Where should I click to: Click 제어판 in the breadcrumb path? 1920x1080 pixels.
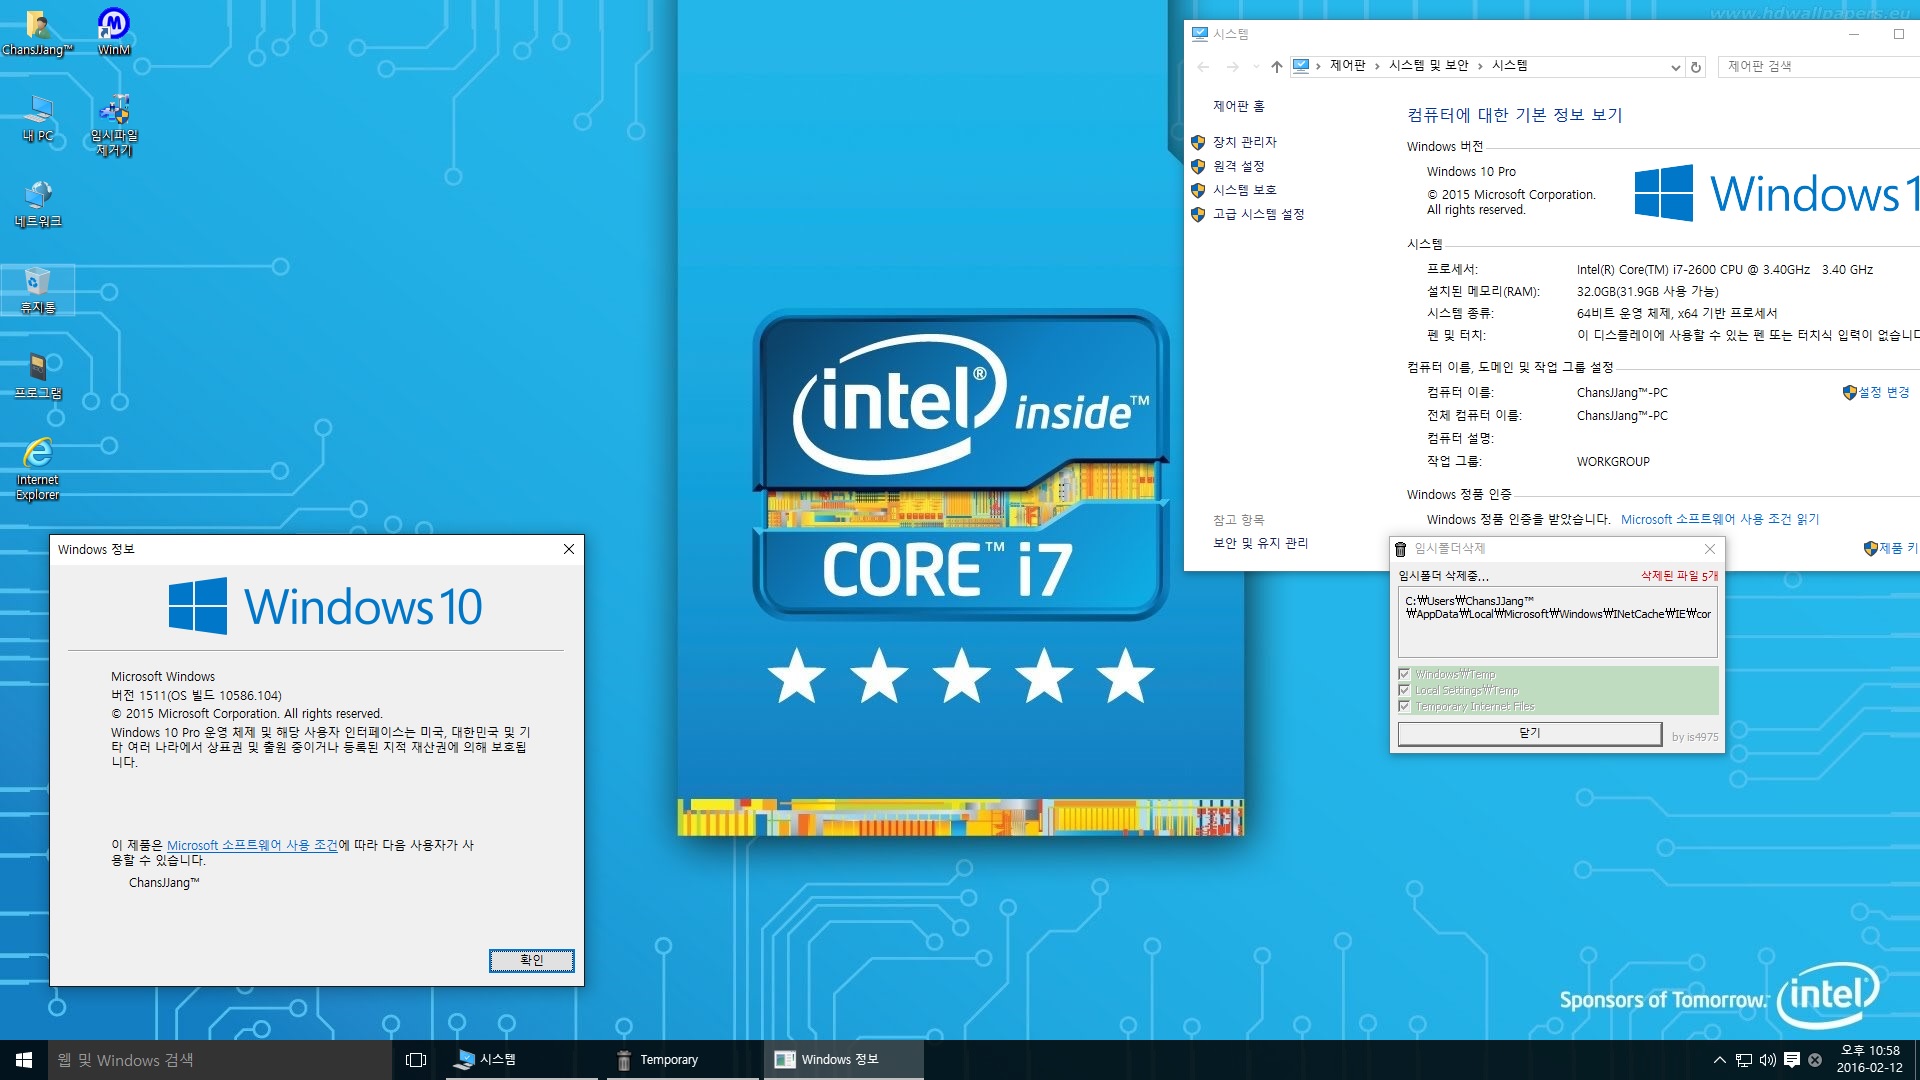coord(1347,66)
